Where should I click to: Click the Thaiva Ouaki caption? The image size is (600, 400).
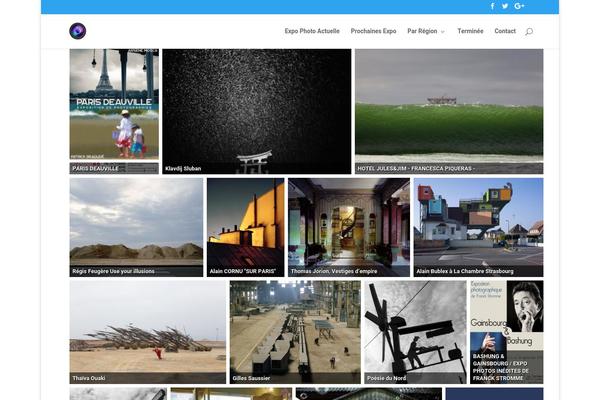point(89,378)
